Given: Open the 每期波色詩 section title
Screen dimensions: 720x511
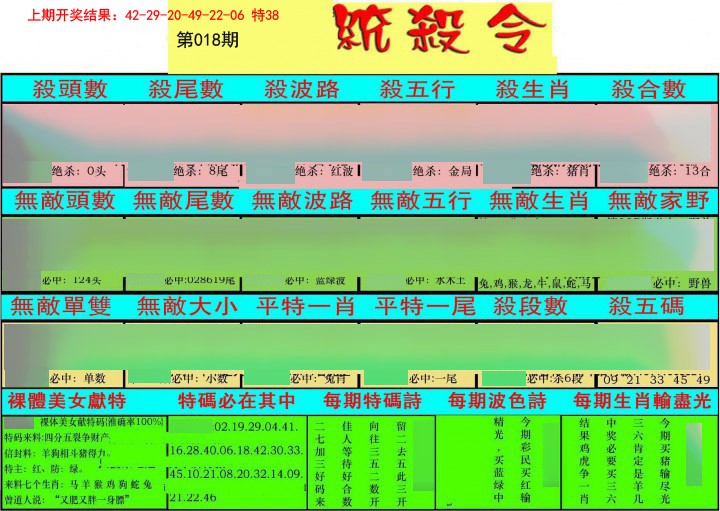Looking at the screenshot, I should point(497,402).
